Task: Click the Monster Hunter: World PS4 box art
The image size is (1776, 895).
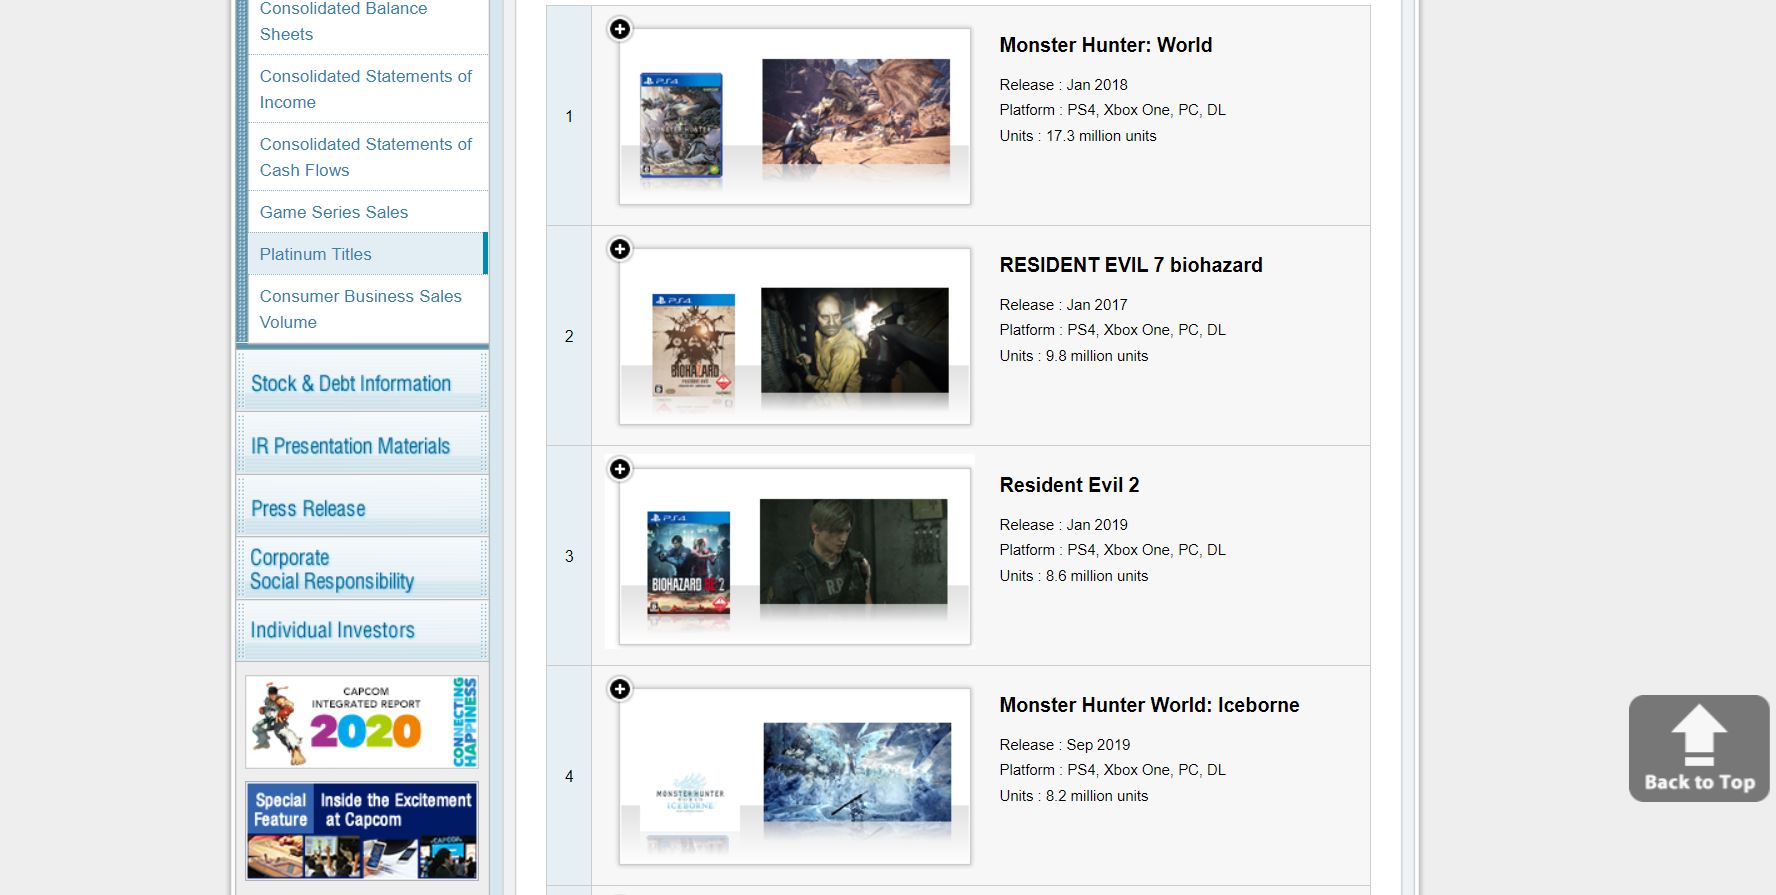Action: click(681, 125)
